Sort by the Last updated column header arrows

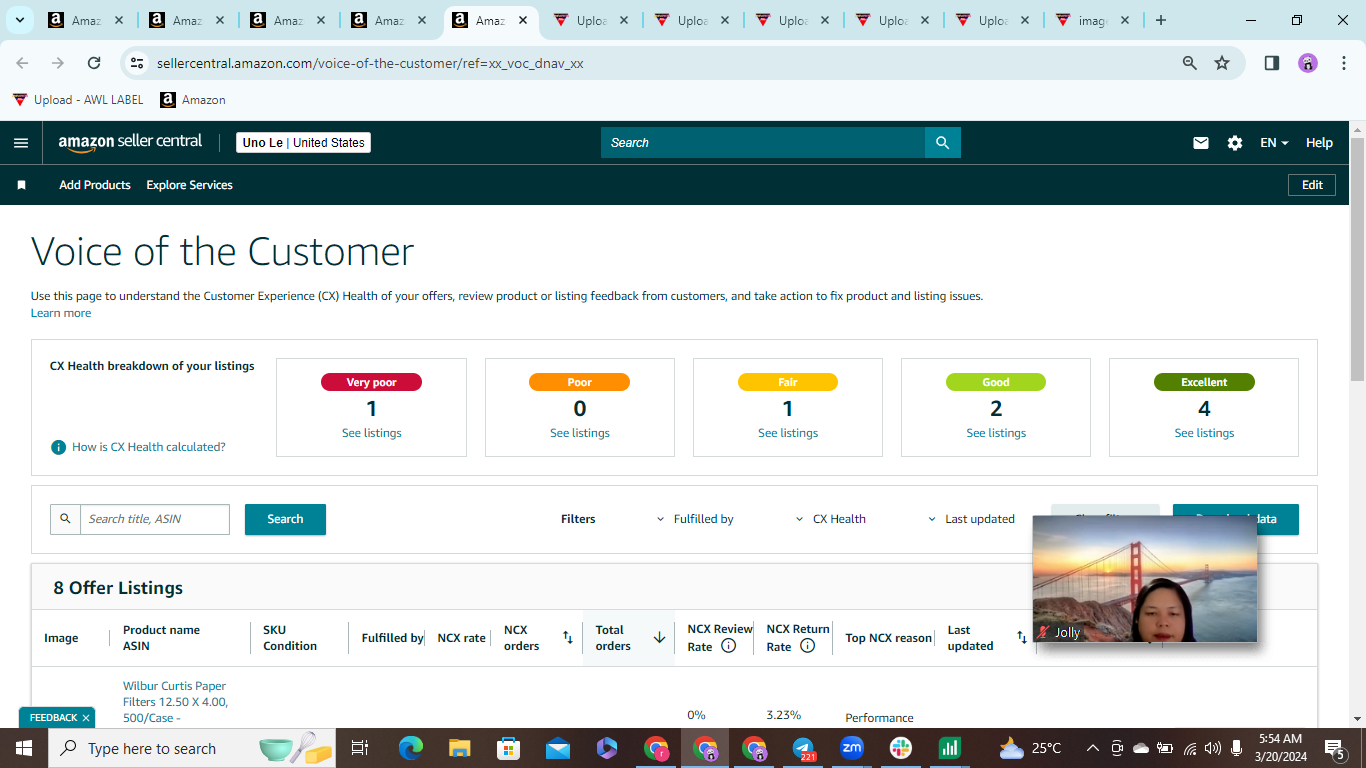click(1022, 638)
